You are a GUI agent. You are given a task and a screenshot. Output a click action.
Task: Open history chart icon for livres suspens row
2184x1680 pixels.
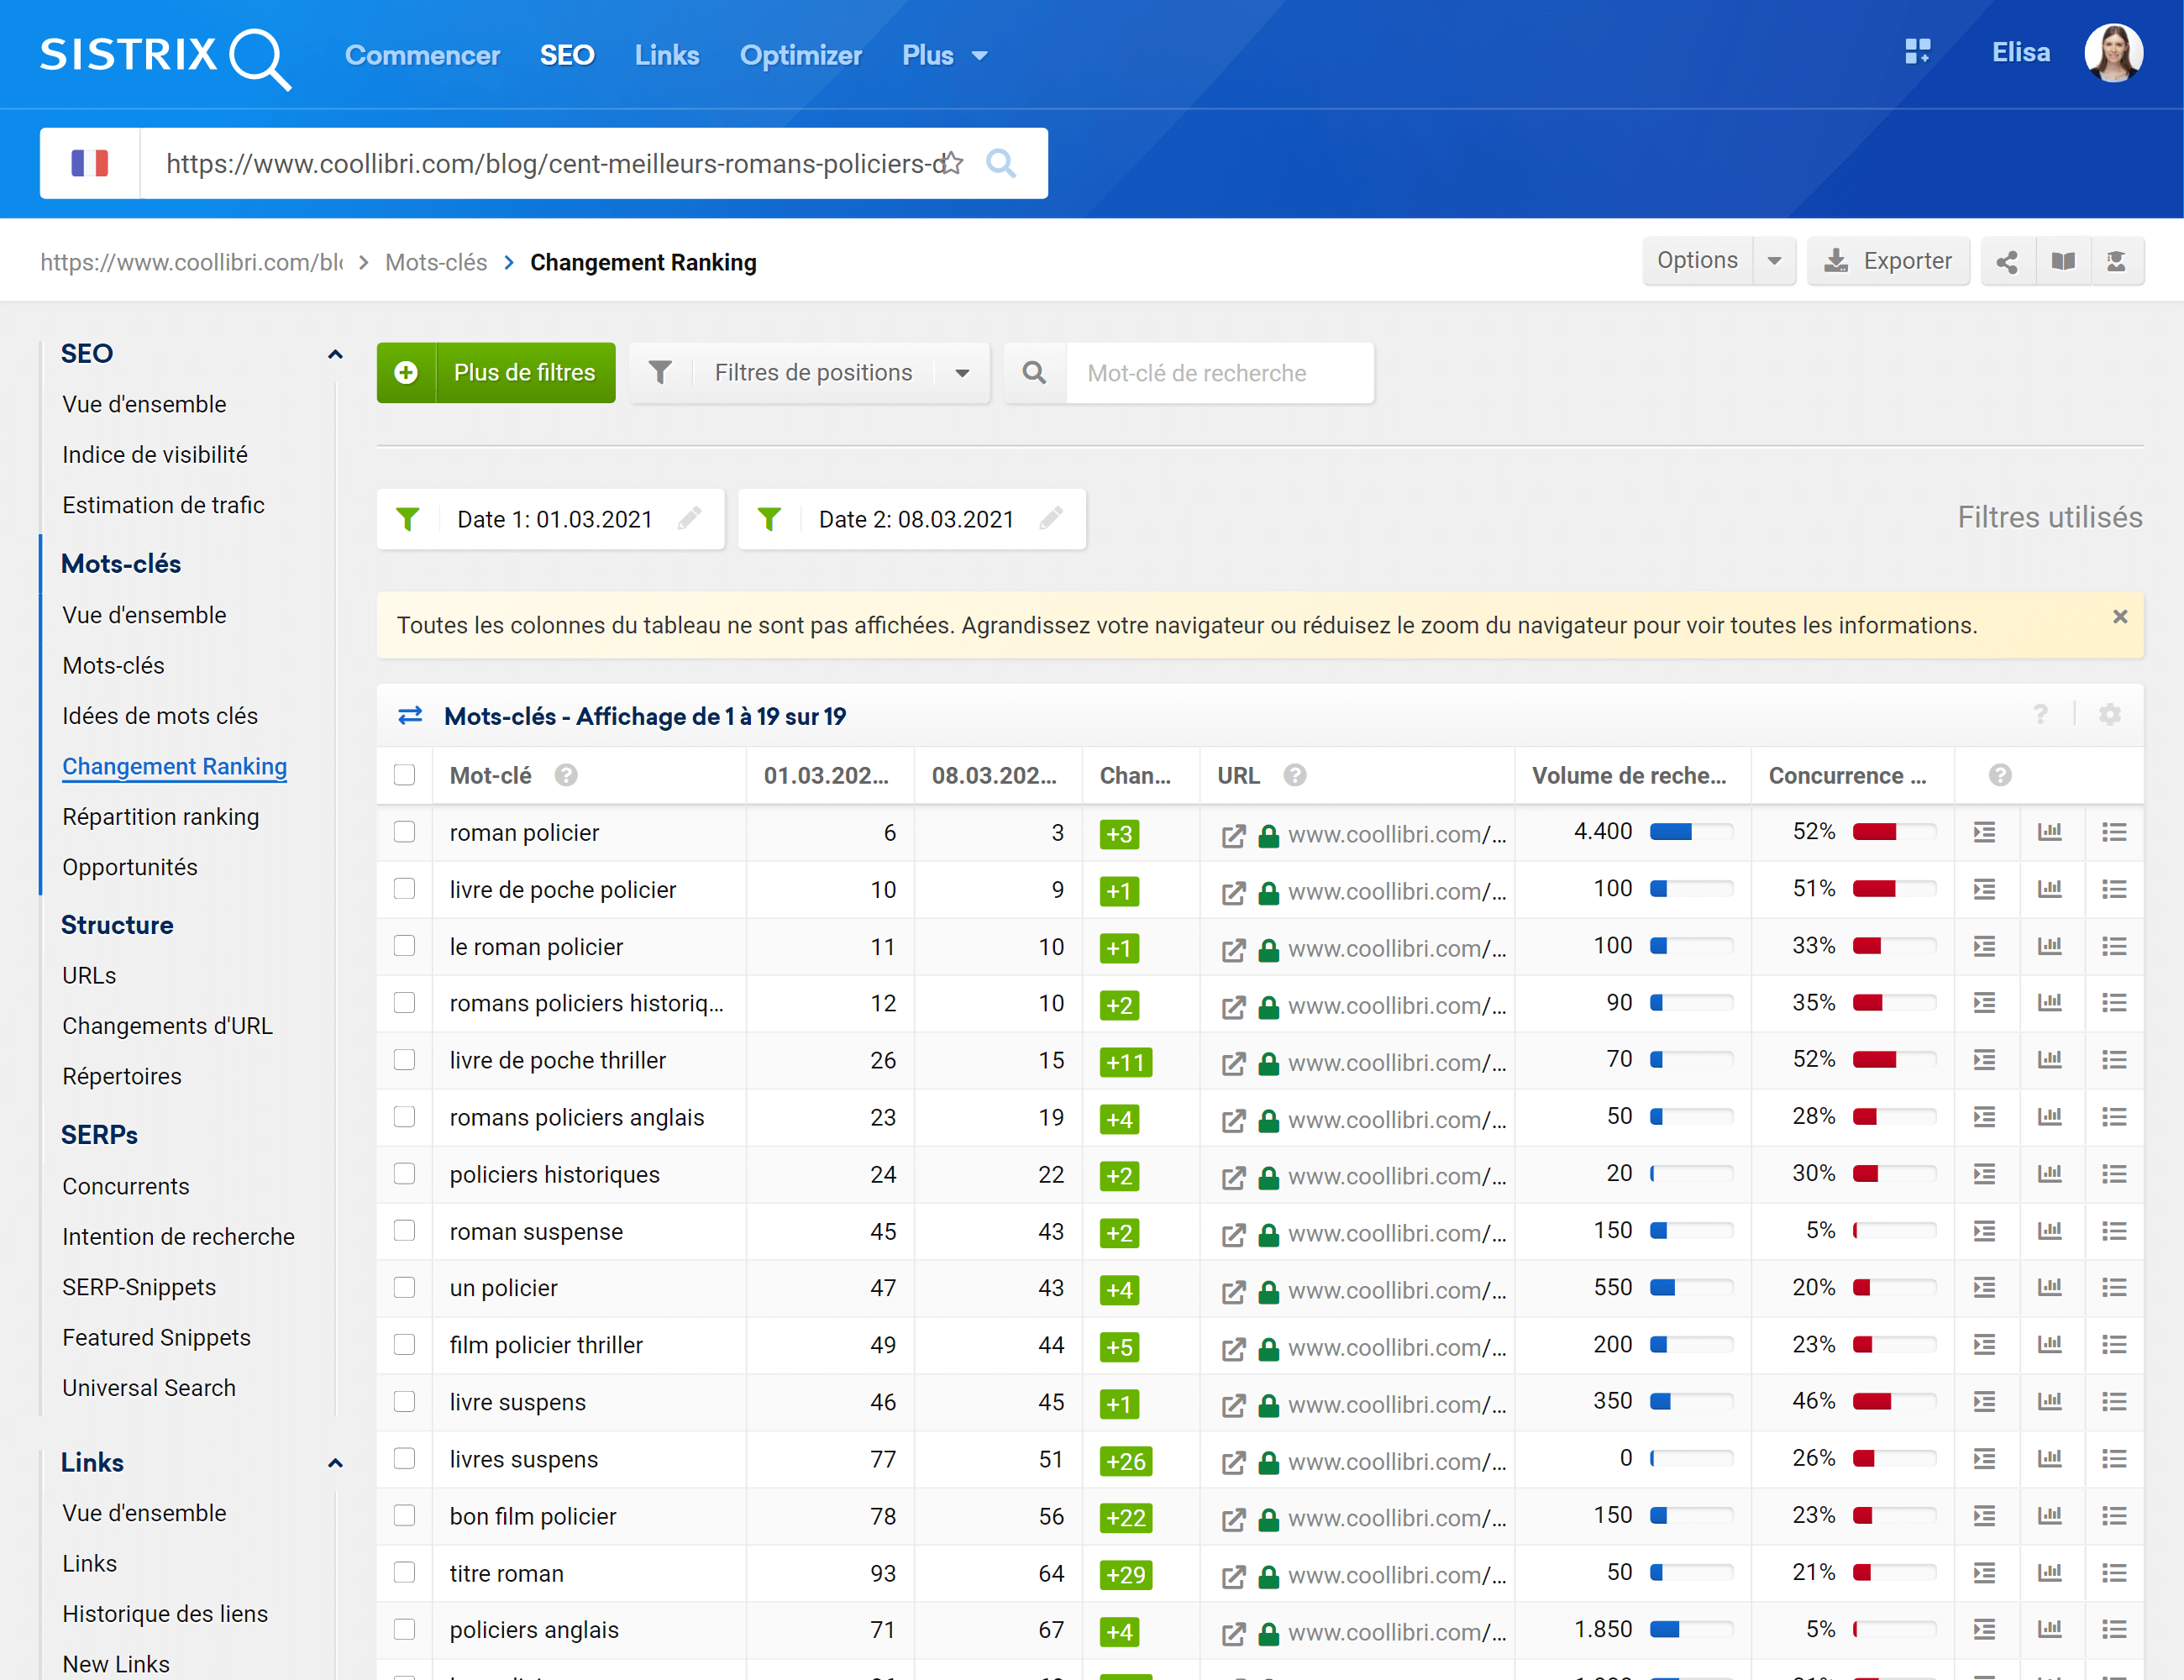point(2050,1459)
